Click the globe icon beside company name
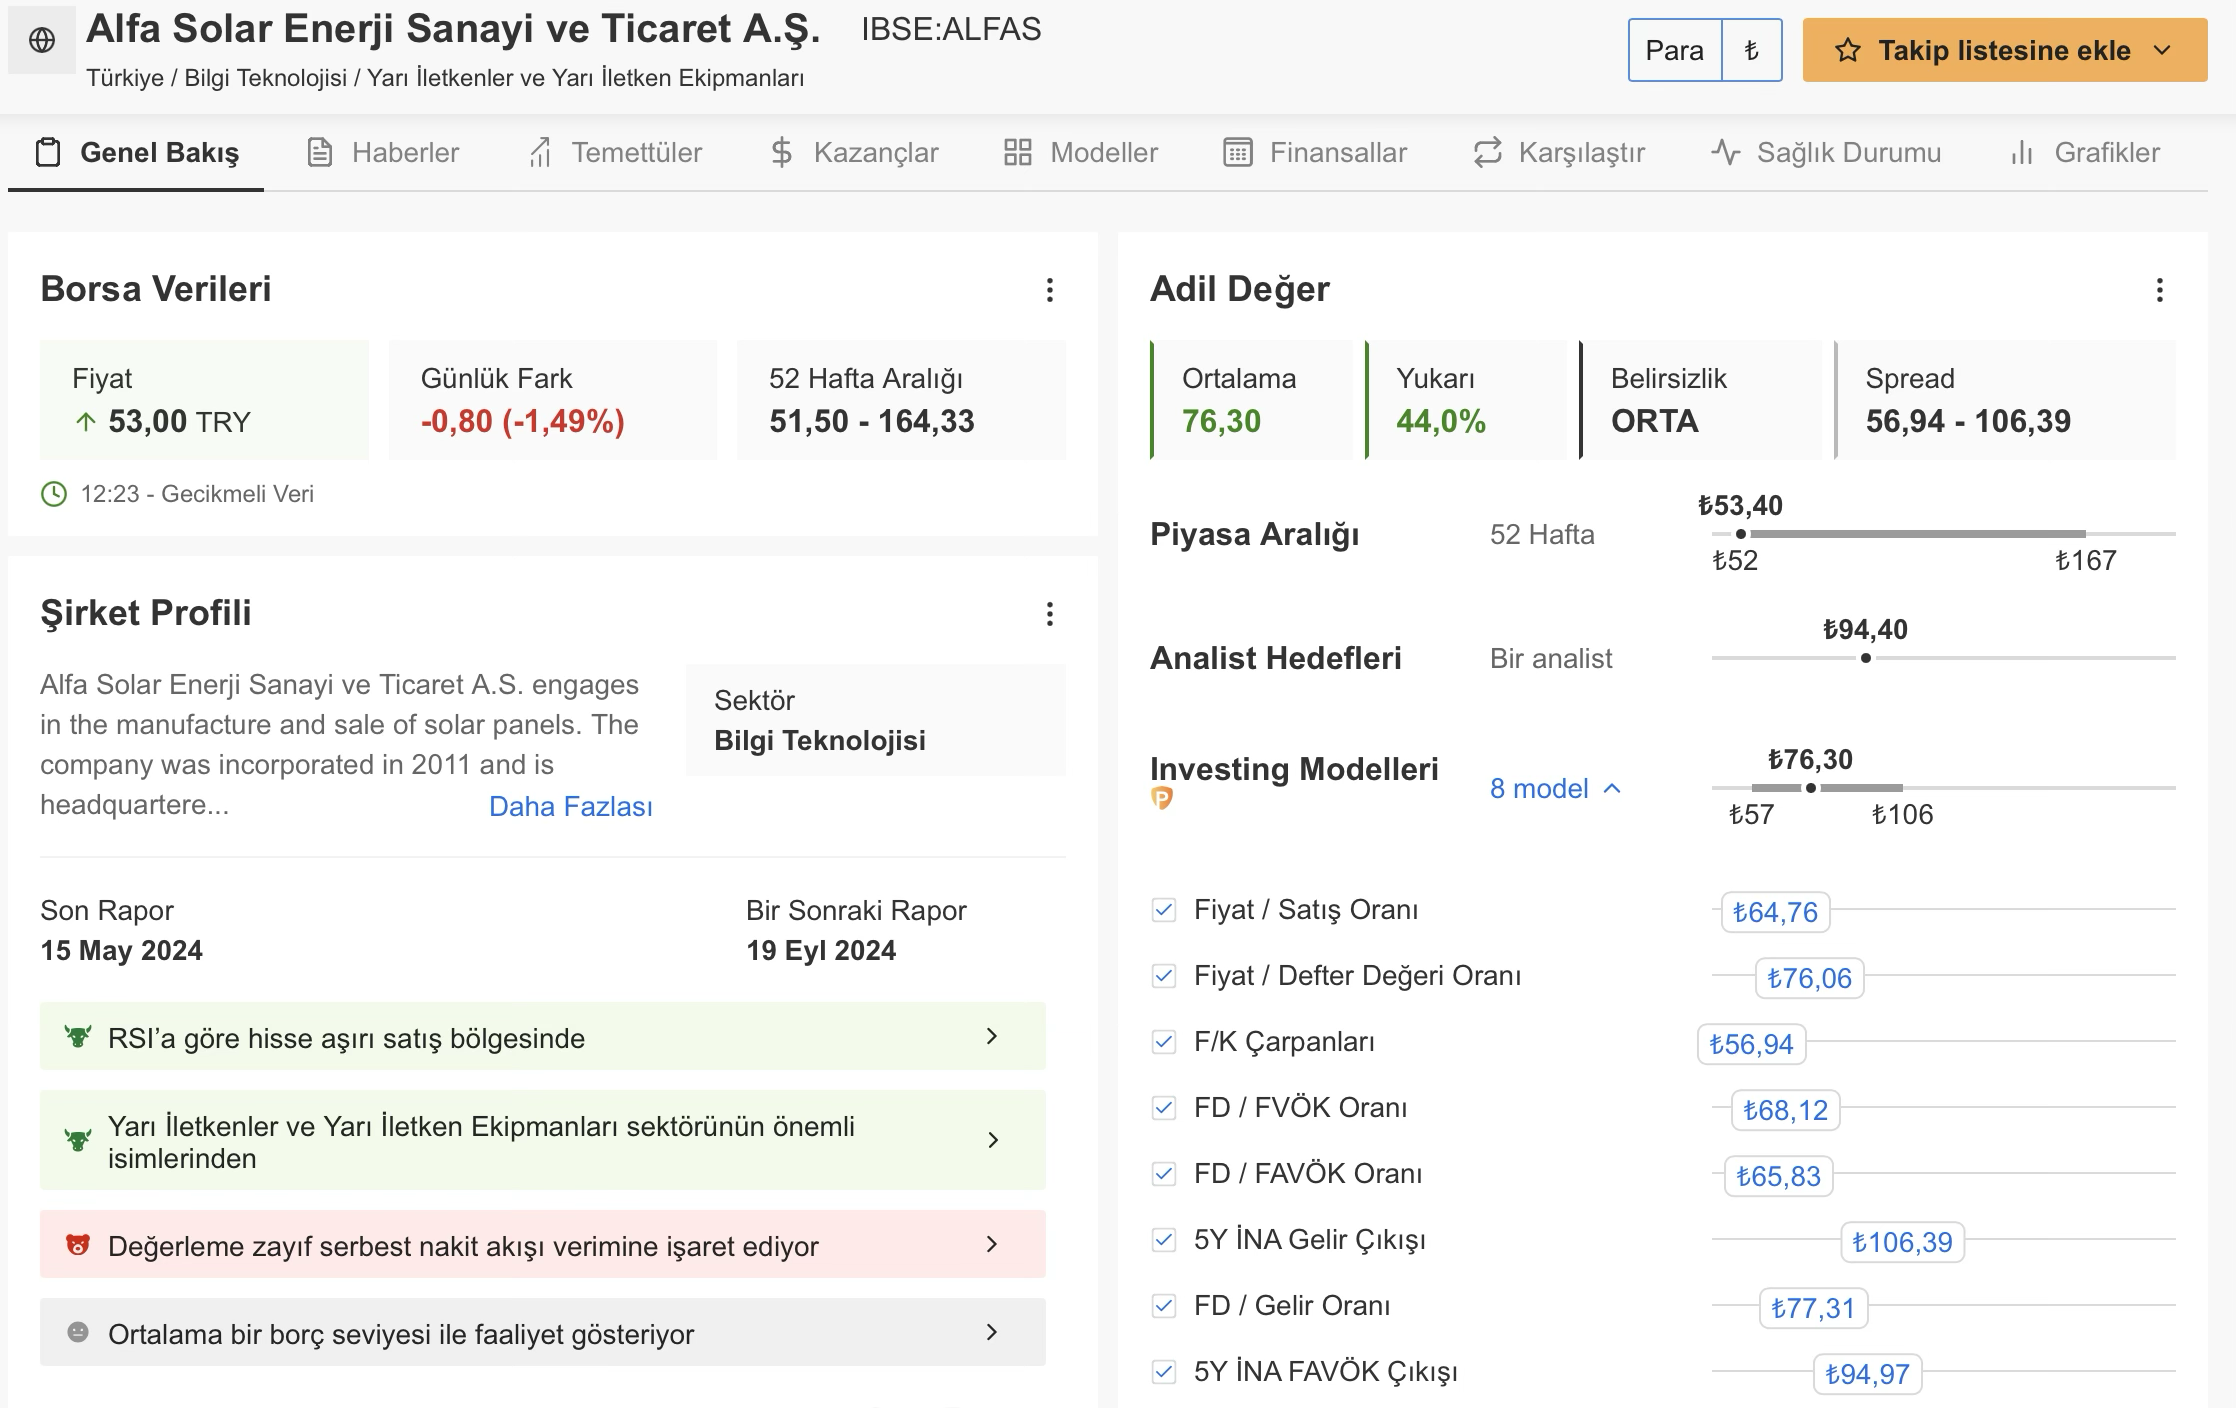 coord(42,40)
